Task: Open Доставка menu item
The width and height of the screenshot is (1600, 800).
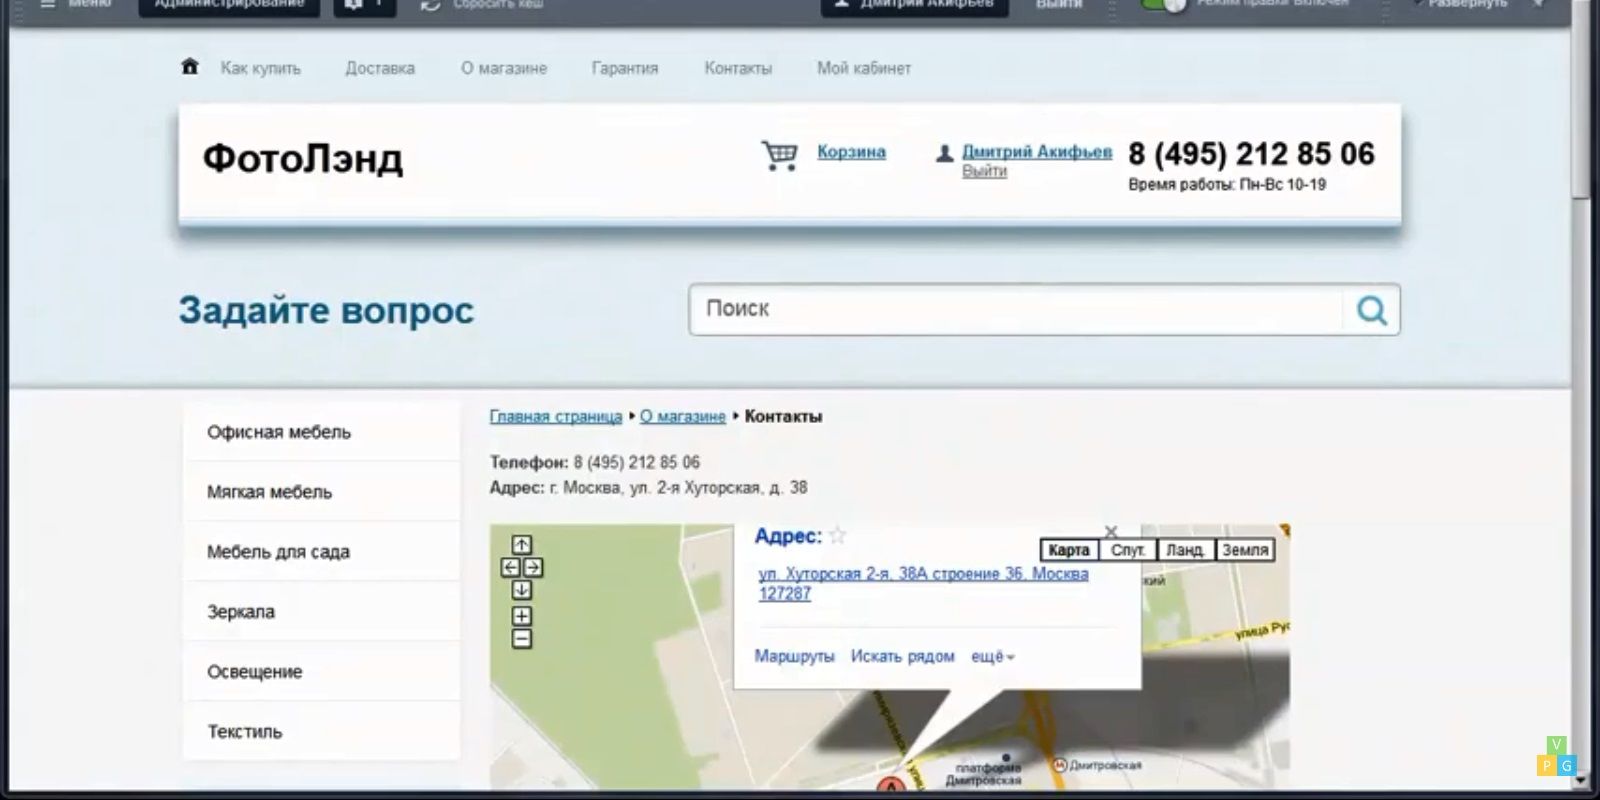Action: click(380, 68)
